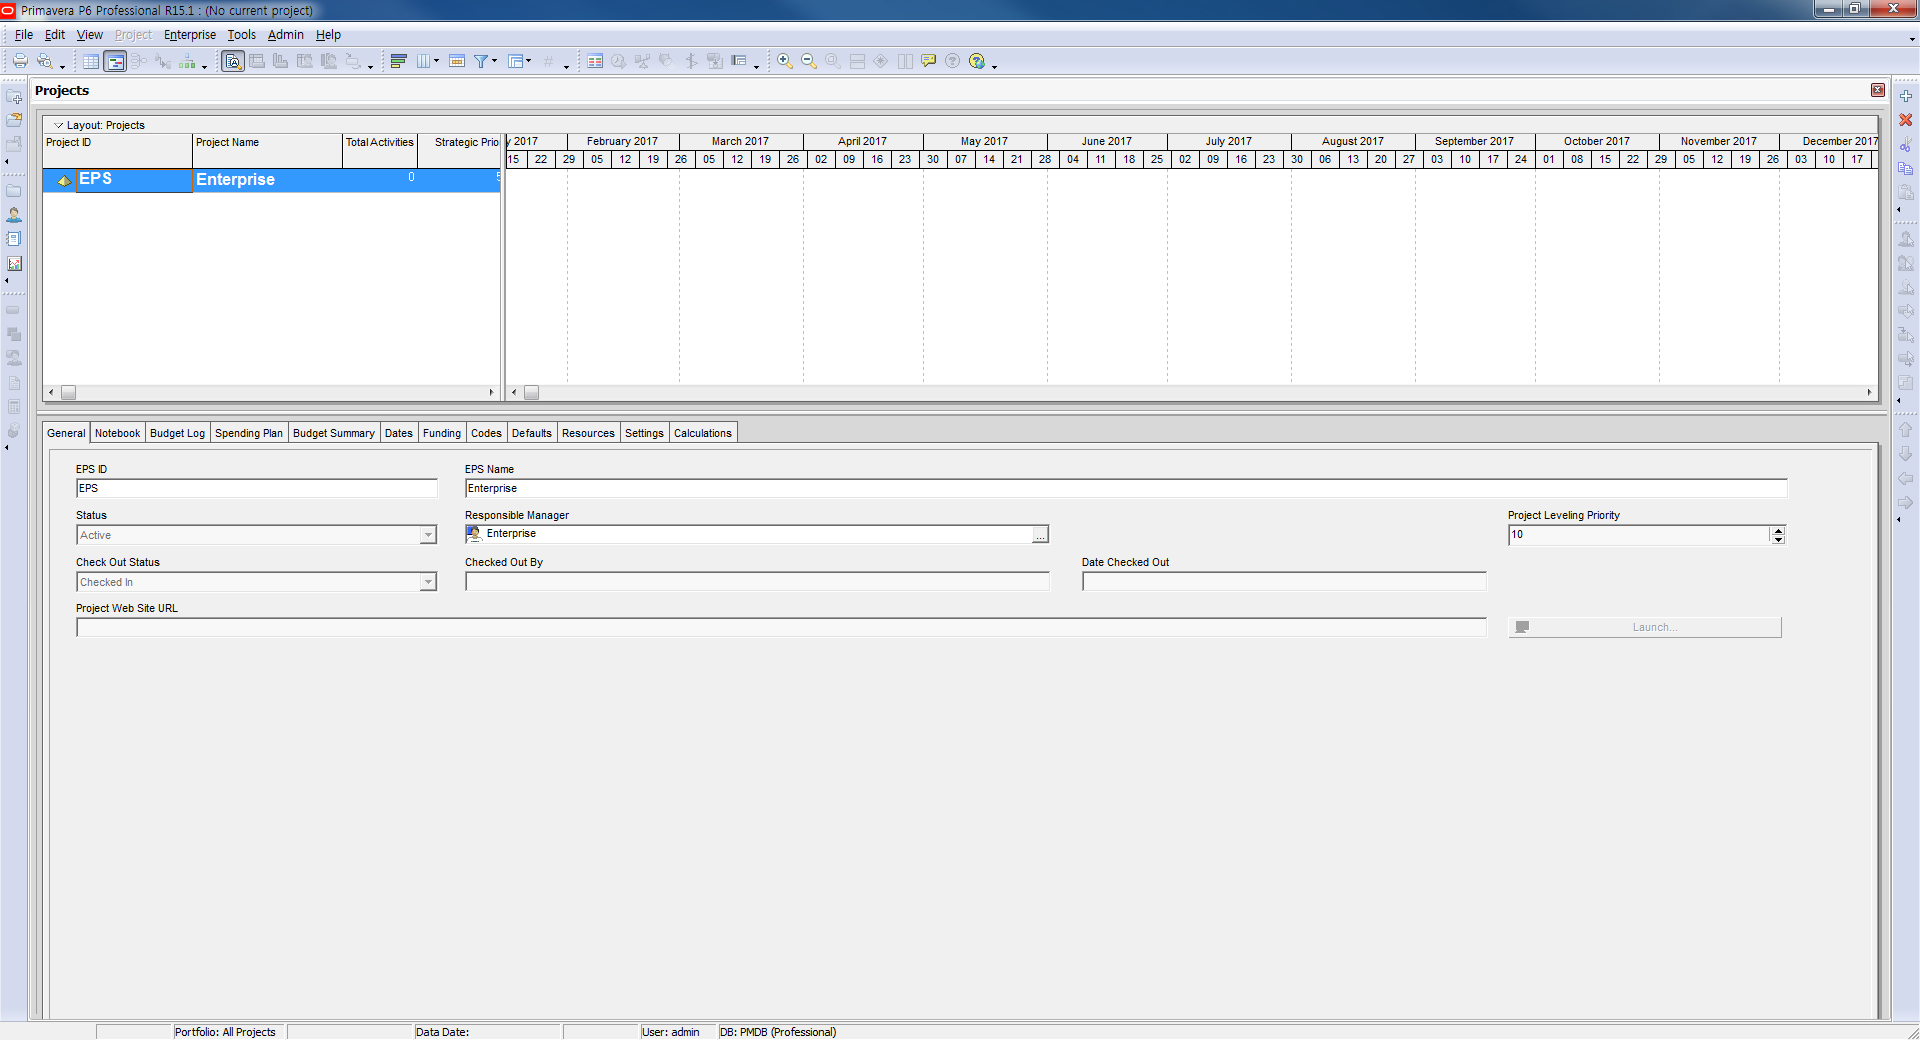Click the Create New Project sidebar icon

click(14, 97)
